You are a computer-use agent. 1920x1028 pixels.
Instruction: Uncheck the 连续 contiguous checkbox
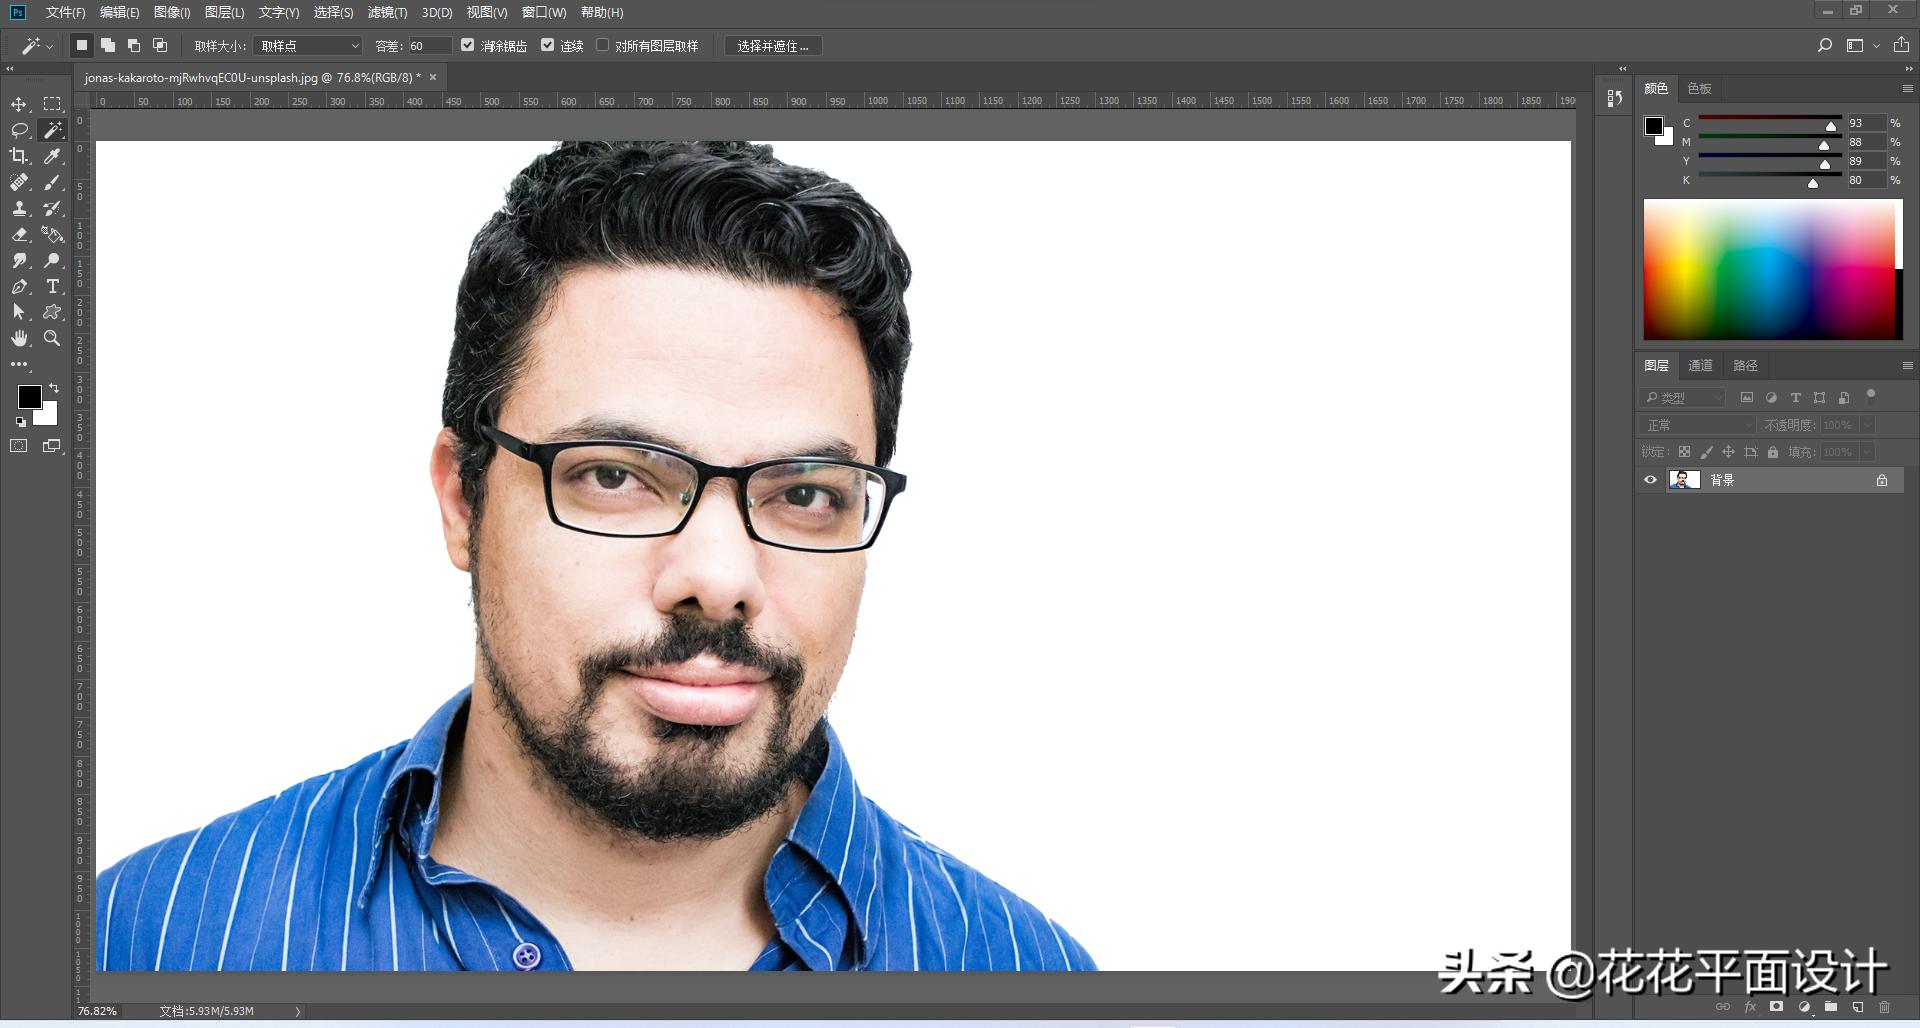point(547,45)
